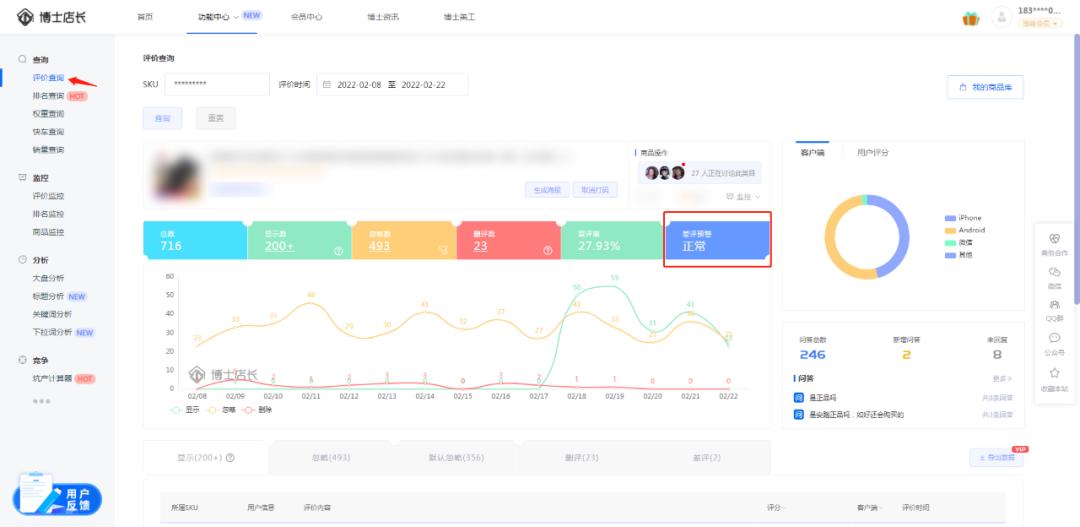Switch to the 差评(2) tab
The width and height of the screenshot is (1080, 527).
tap(707, 457)
